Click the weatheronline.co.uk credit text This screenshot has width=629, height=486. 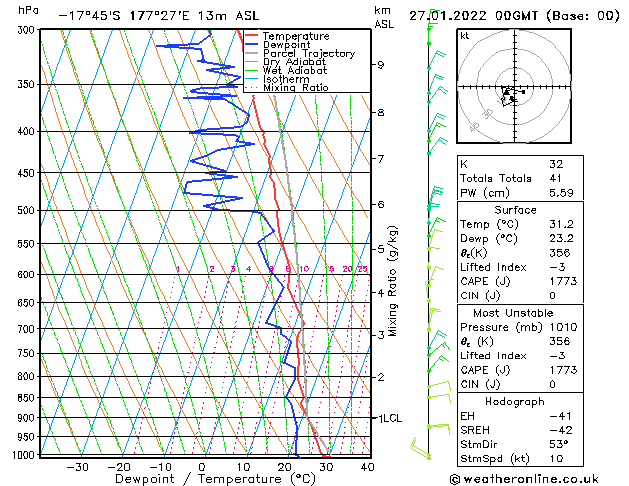click(524, 479)
